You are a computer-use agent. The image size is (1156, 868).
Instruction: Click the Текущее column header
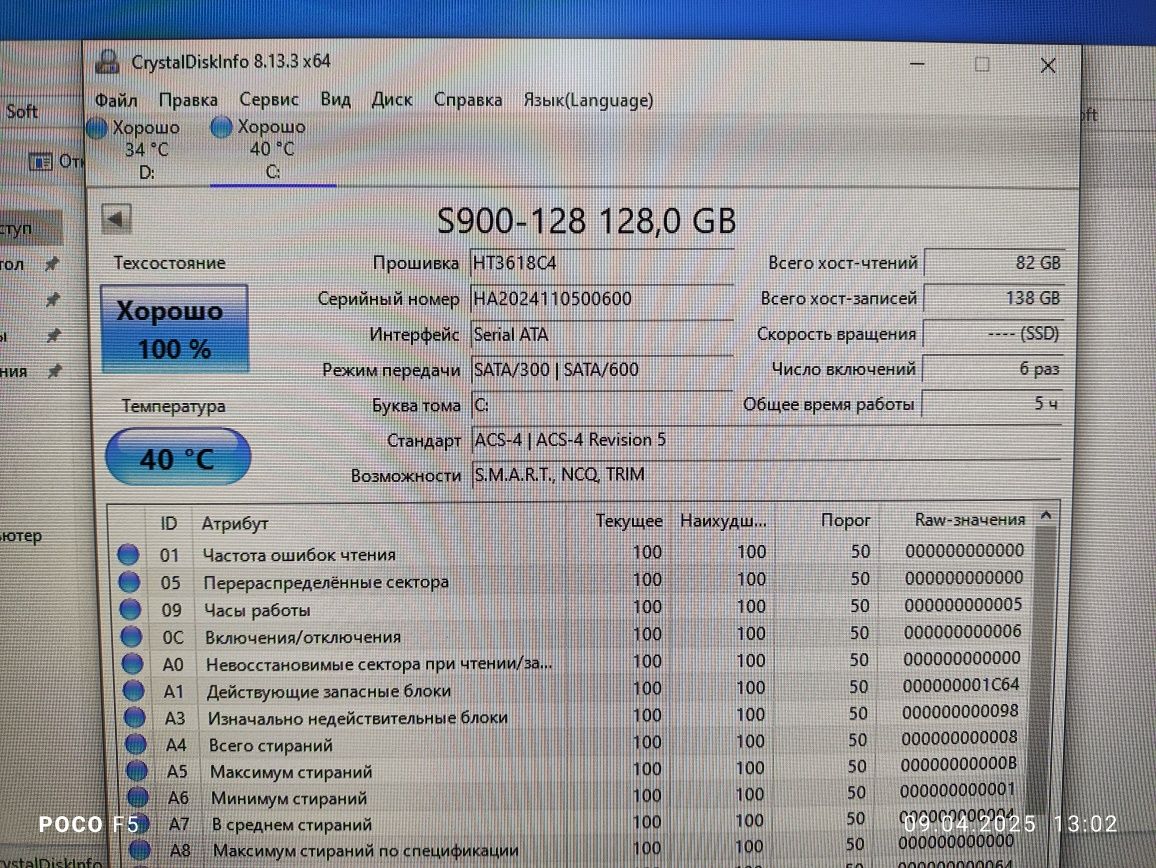click(629, 521)
